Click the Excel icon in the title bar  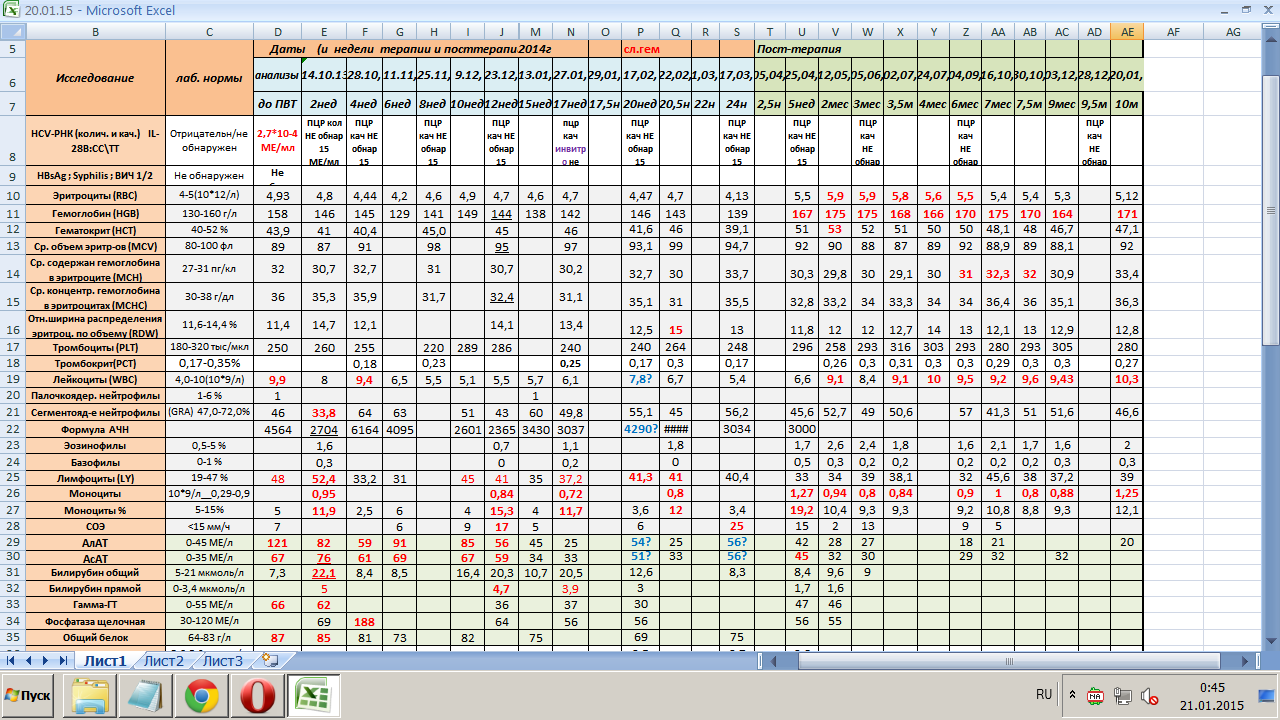[x=11, y=11]
